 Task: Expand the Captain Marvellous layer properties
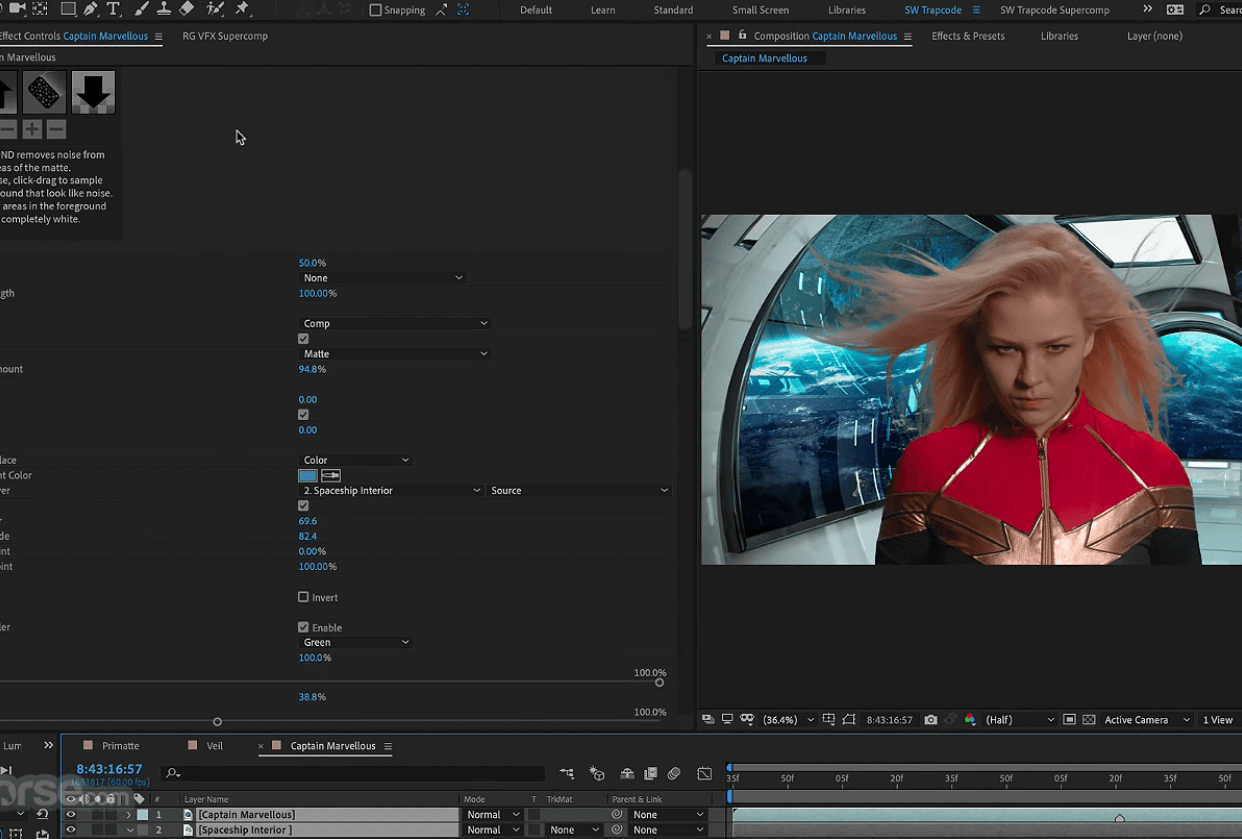coord(128,815)
